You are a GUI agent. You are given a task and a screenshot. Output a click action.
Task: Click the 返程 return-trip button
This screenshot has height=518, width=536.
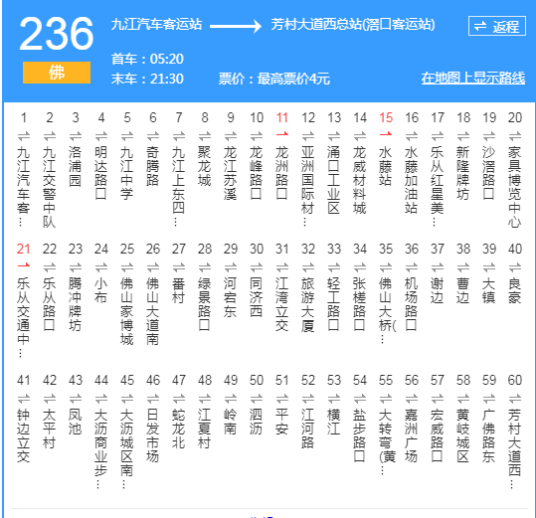(497, 26)
